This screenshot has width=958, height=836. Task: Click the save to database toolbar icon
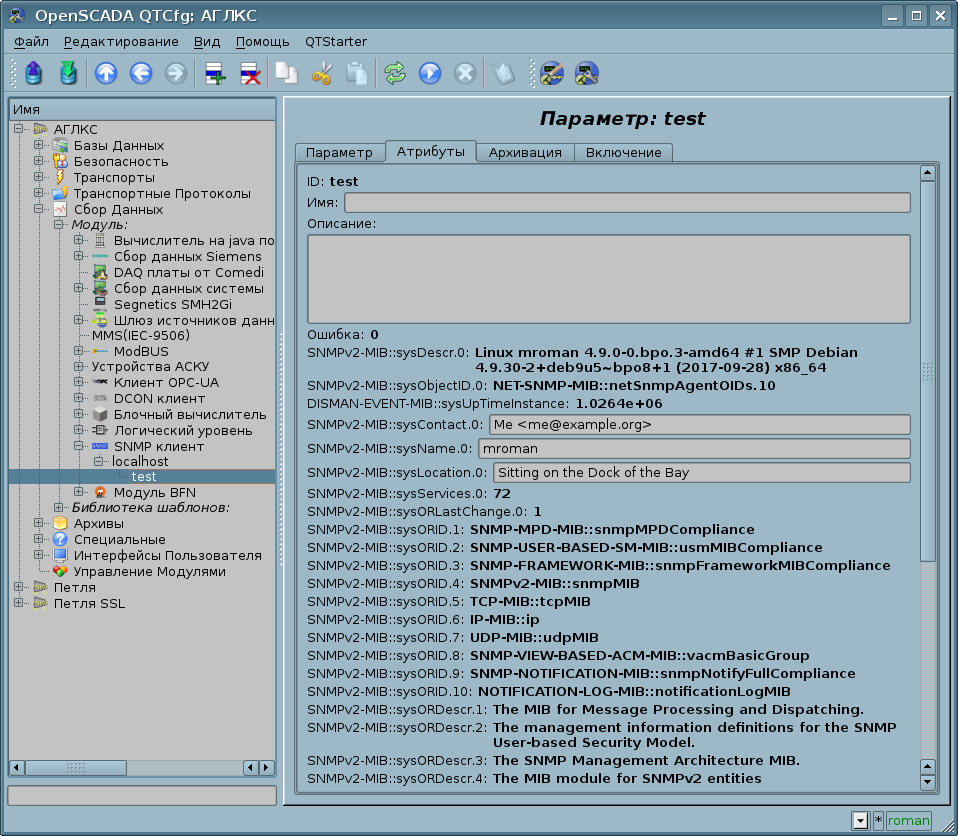coord(67,73)
